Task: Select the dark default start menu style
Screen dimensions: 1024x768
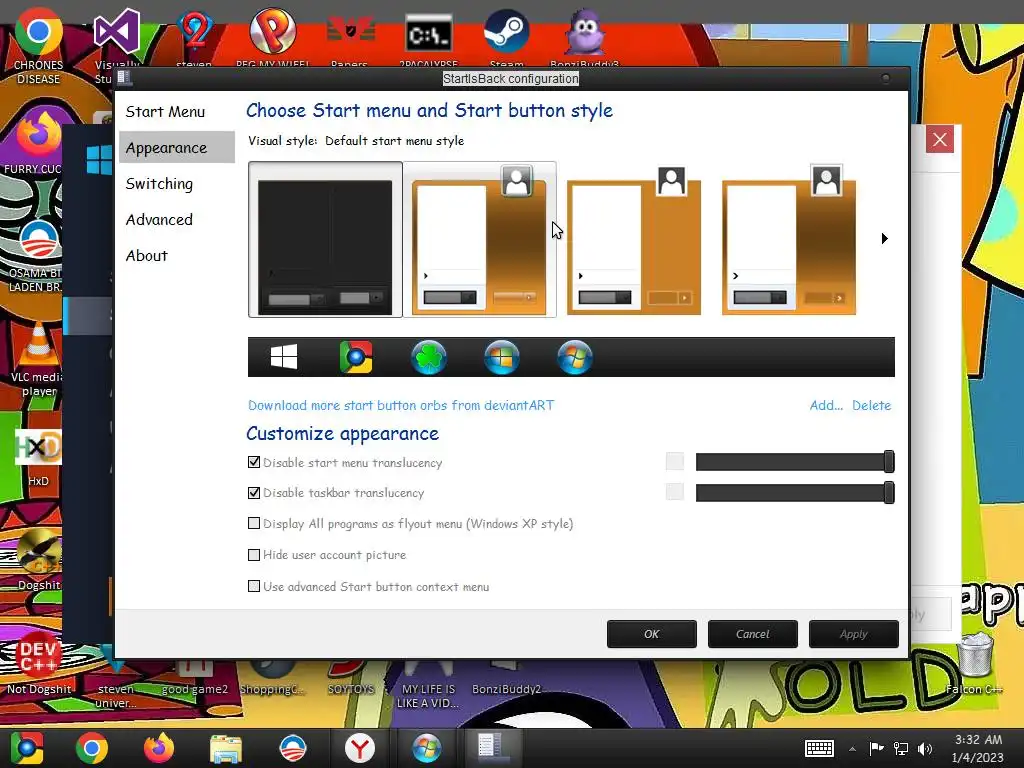Action: pos(325,240)
